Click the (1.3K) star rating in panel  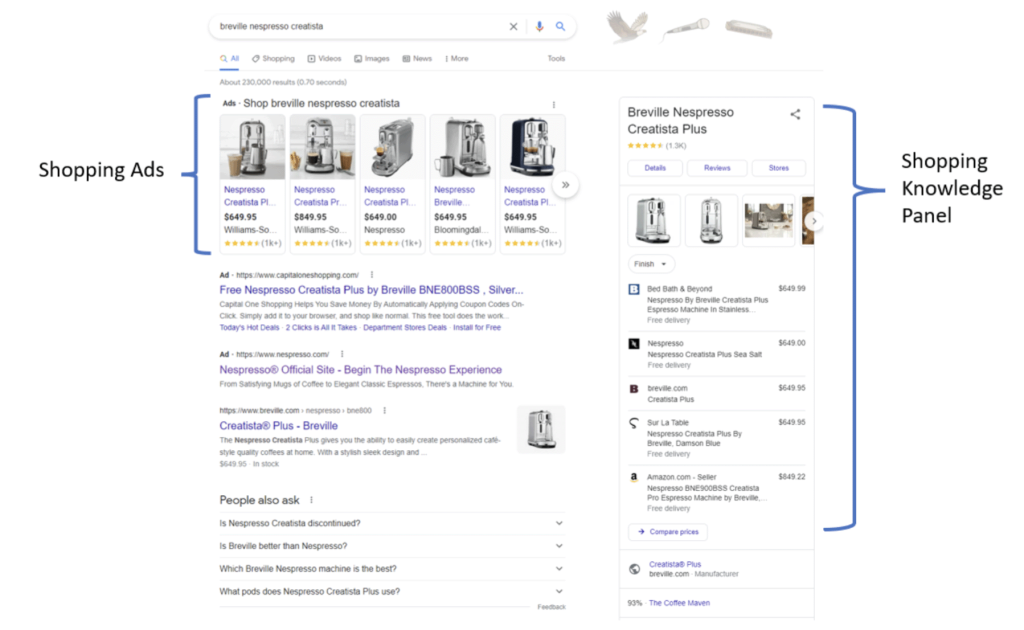(x=657, y=146)
